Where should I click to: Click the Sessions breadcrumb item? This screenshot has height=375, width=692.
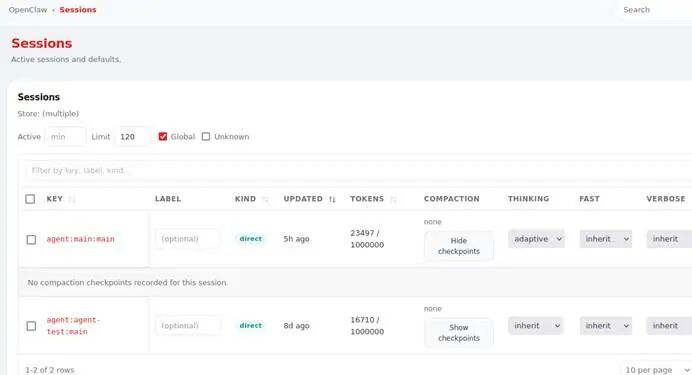pos(78,10)
